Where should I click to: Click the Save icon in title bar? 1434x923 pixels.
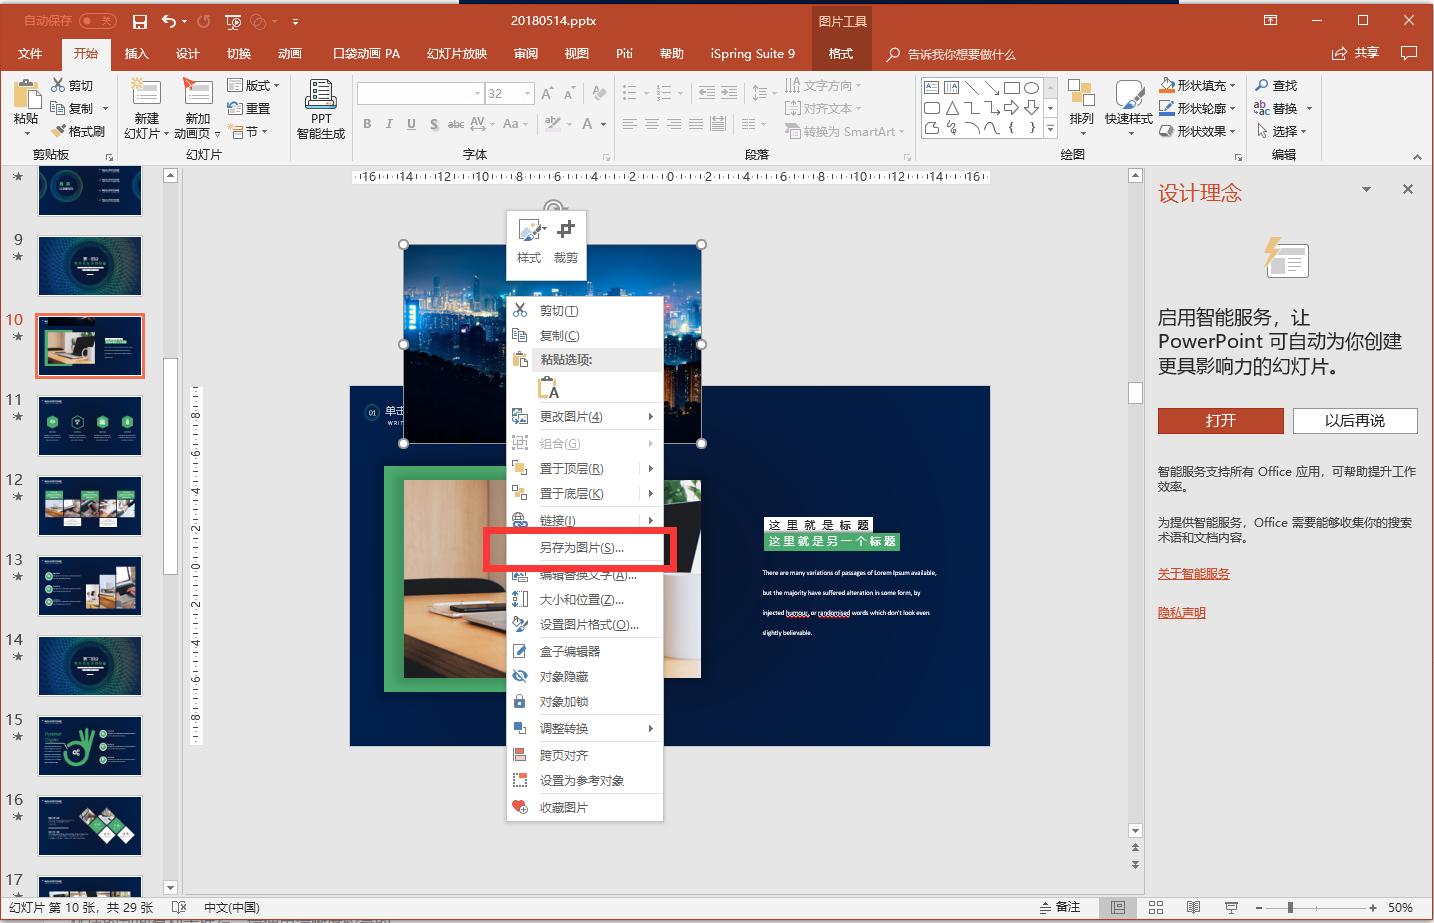pos(140,22)
